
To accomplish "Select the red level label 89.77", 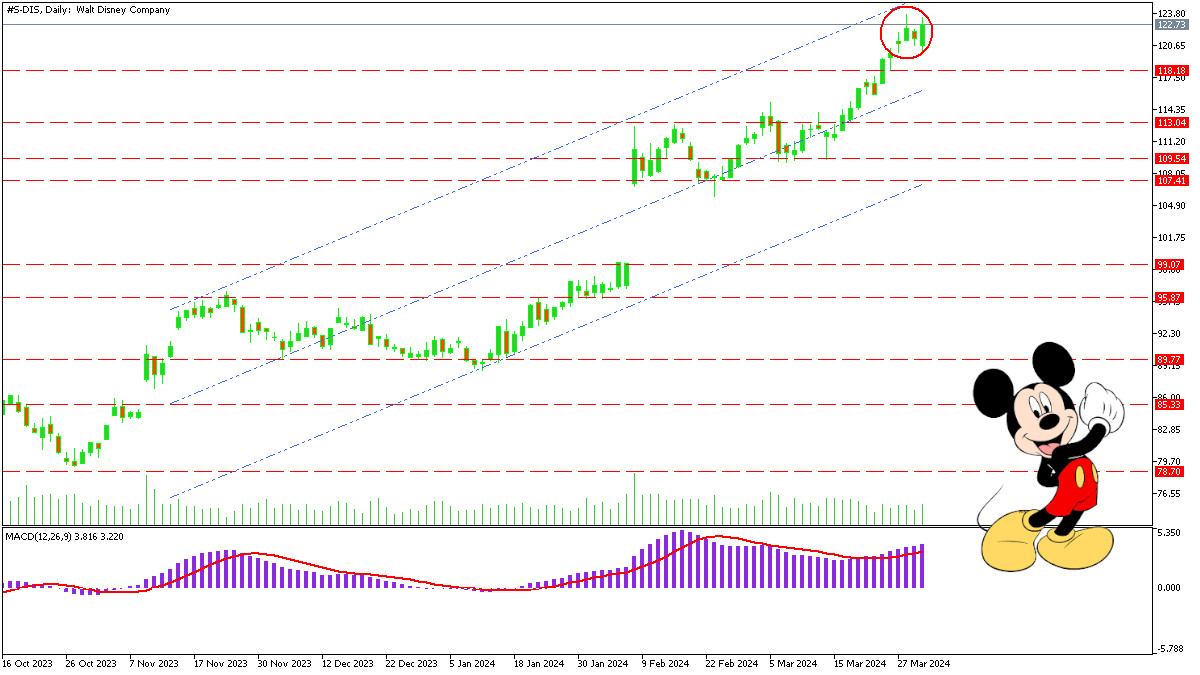I will (1171, 359).
